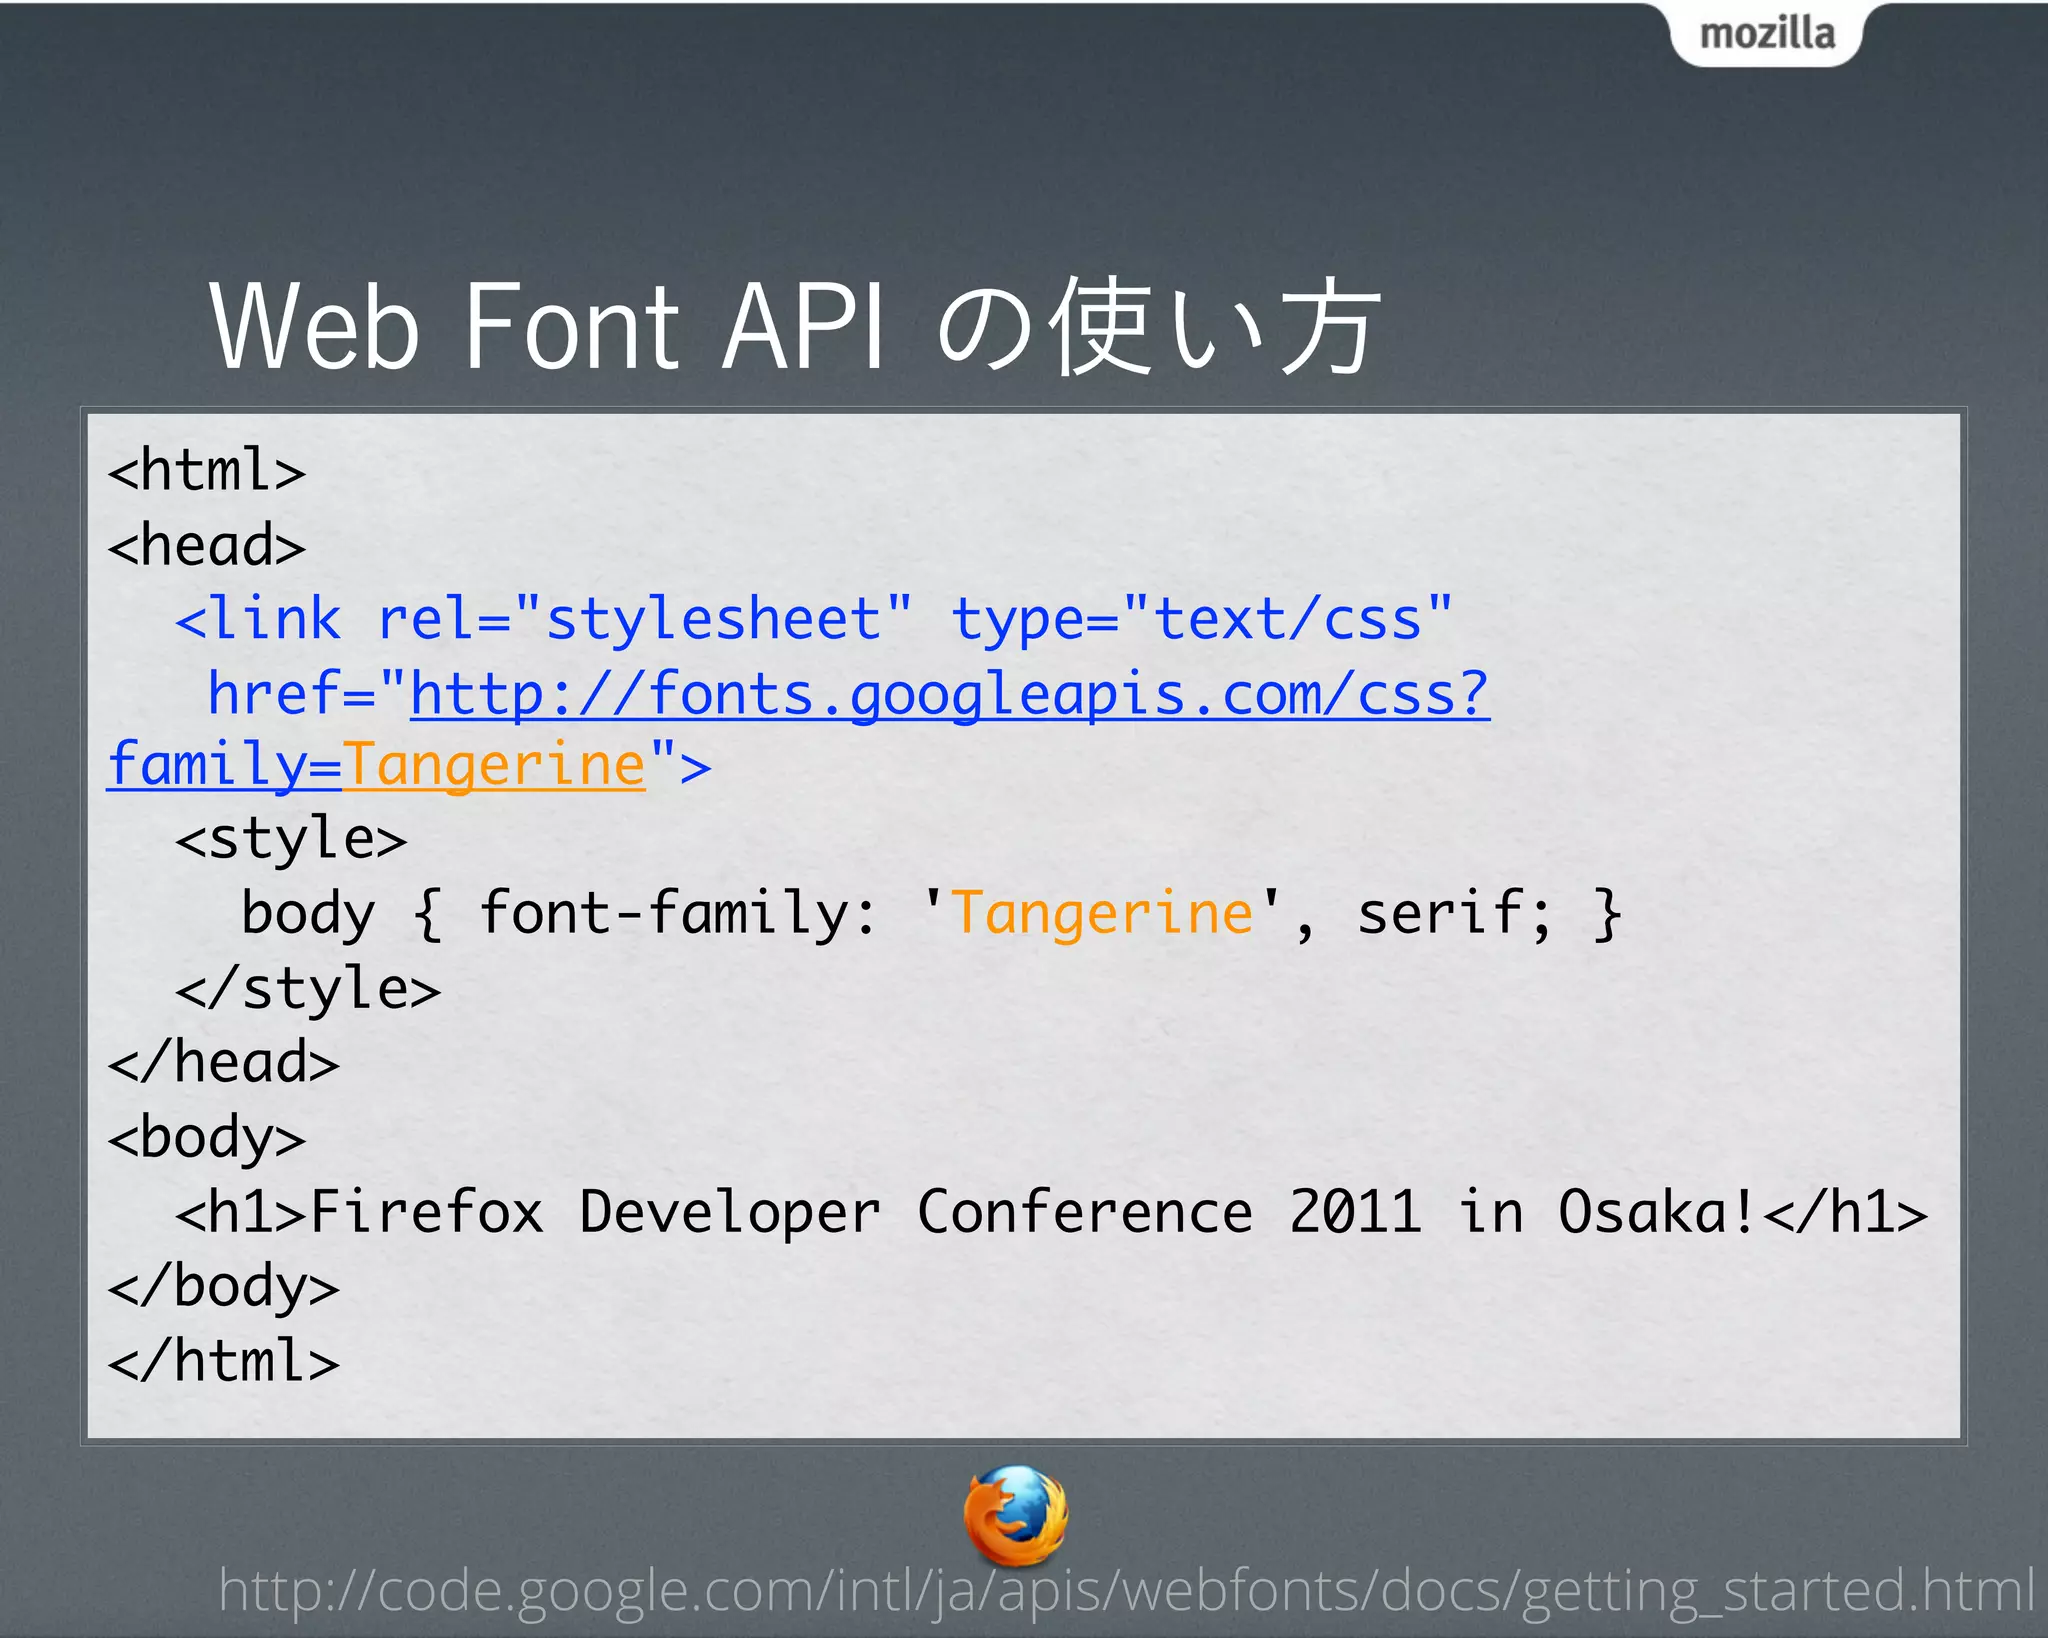Click the opening <body> tag

click(207, 1138)
